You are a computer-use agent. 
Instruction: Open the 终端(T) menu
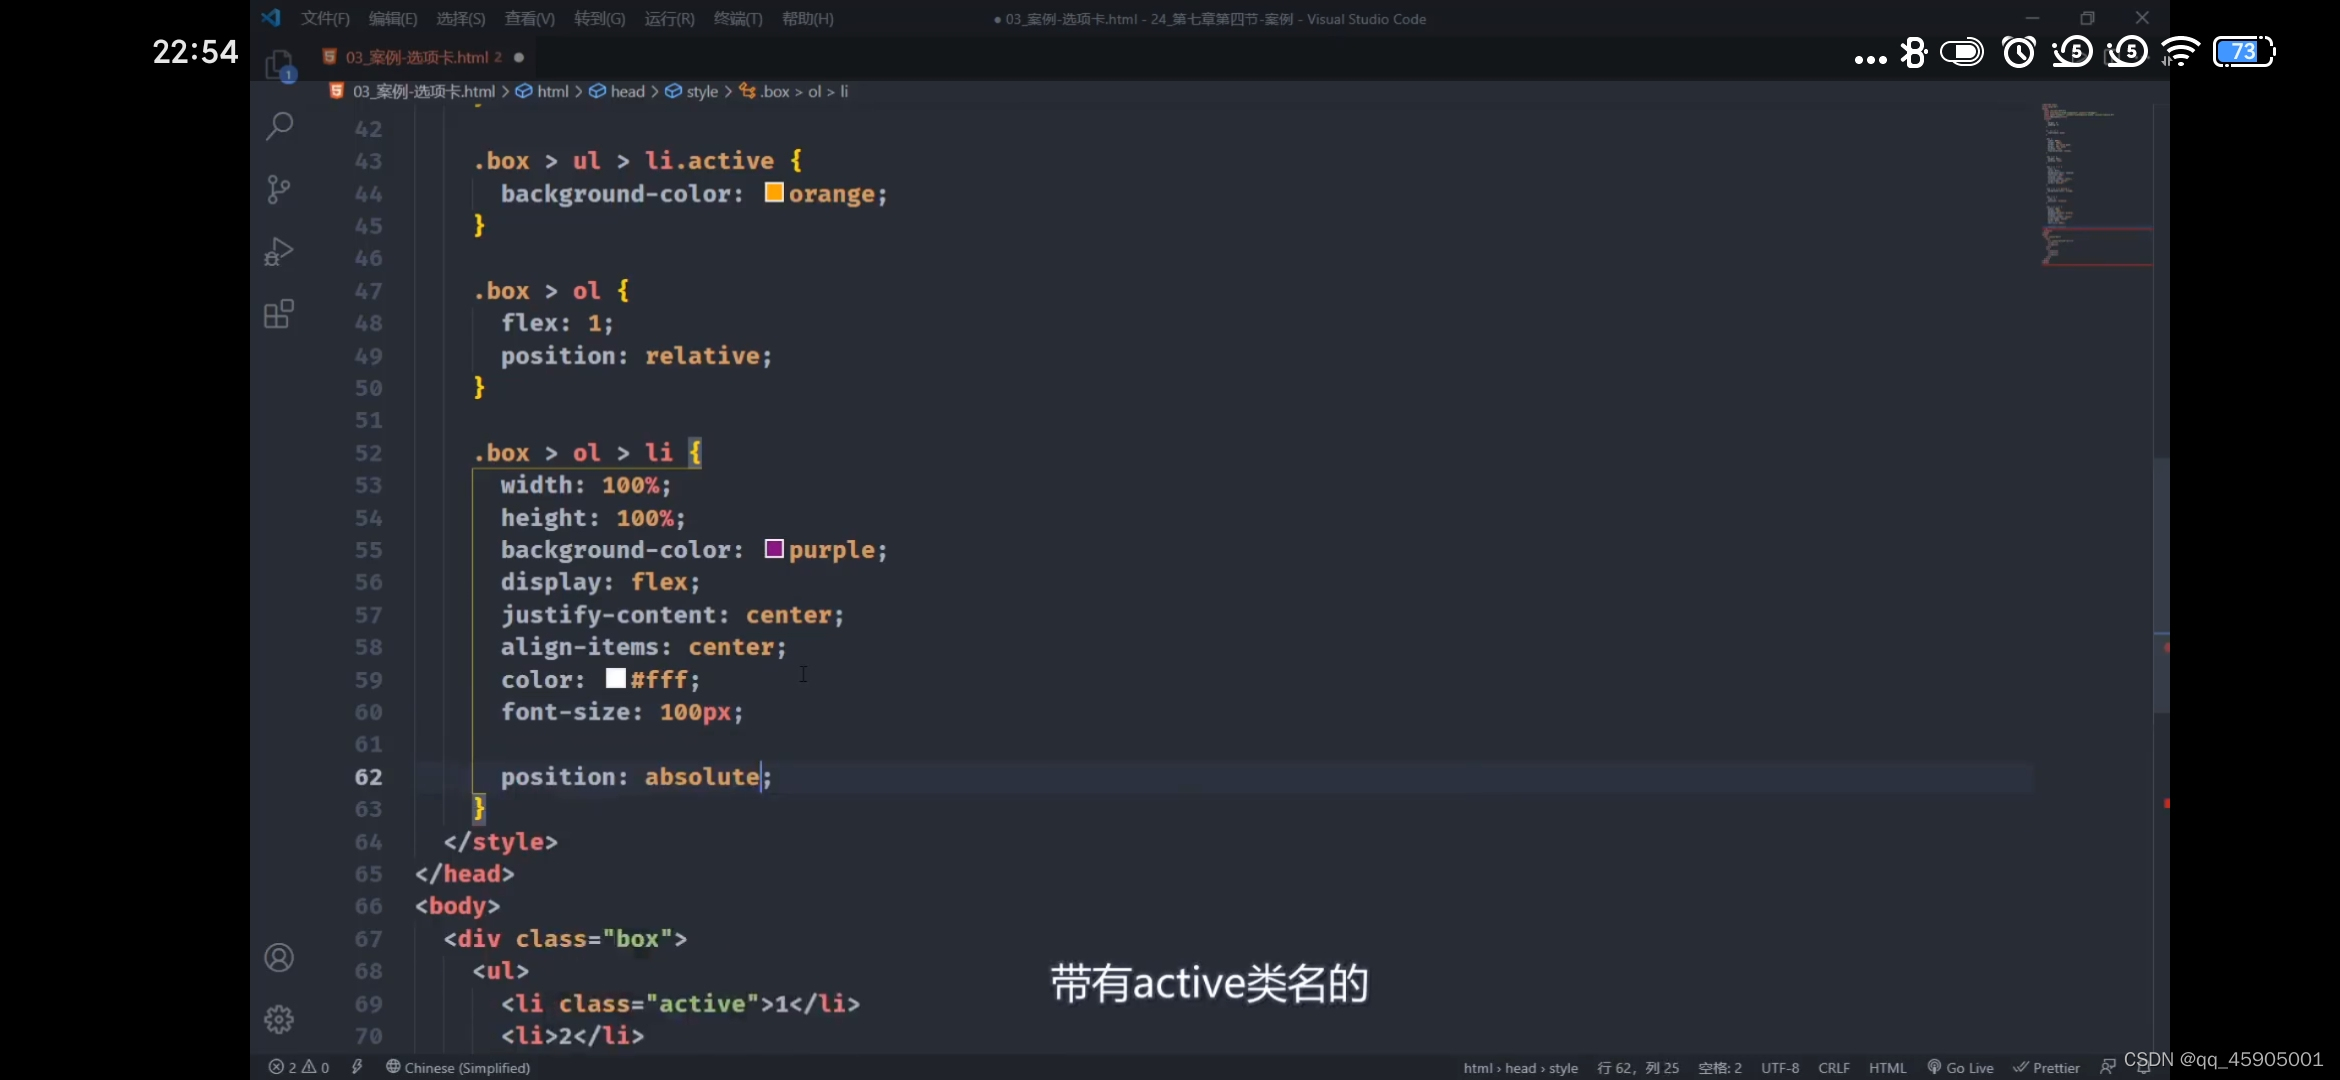[737, 19]
